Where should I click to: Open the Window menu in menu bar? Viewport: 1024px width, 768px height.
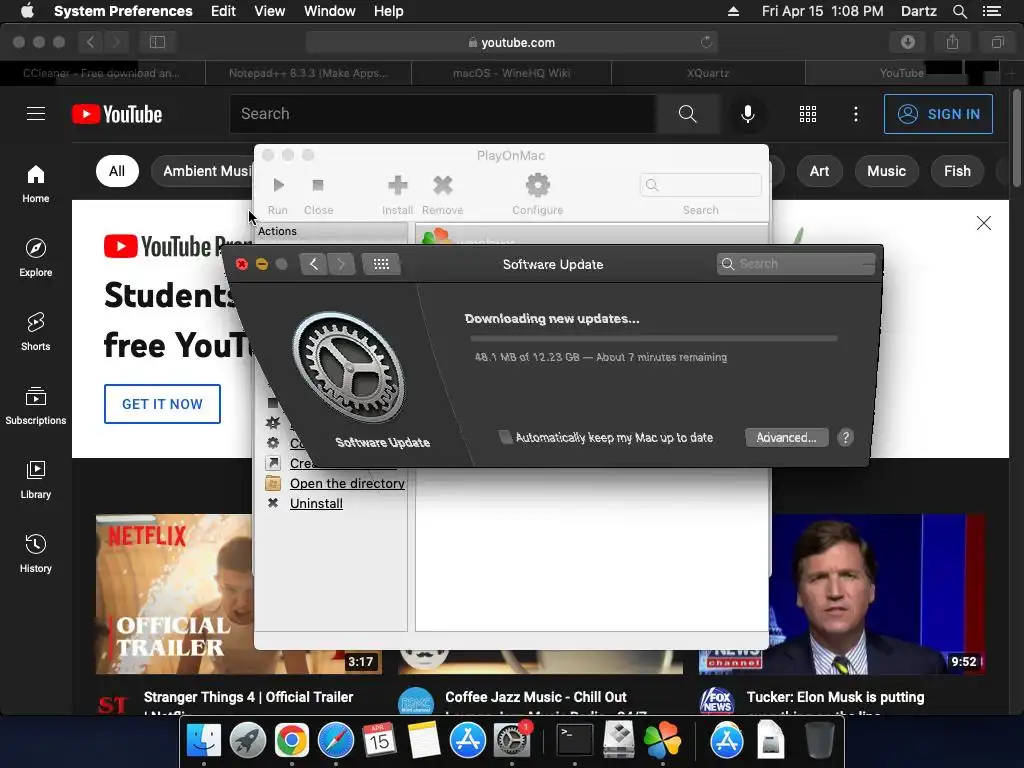[330, 11]
